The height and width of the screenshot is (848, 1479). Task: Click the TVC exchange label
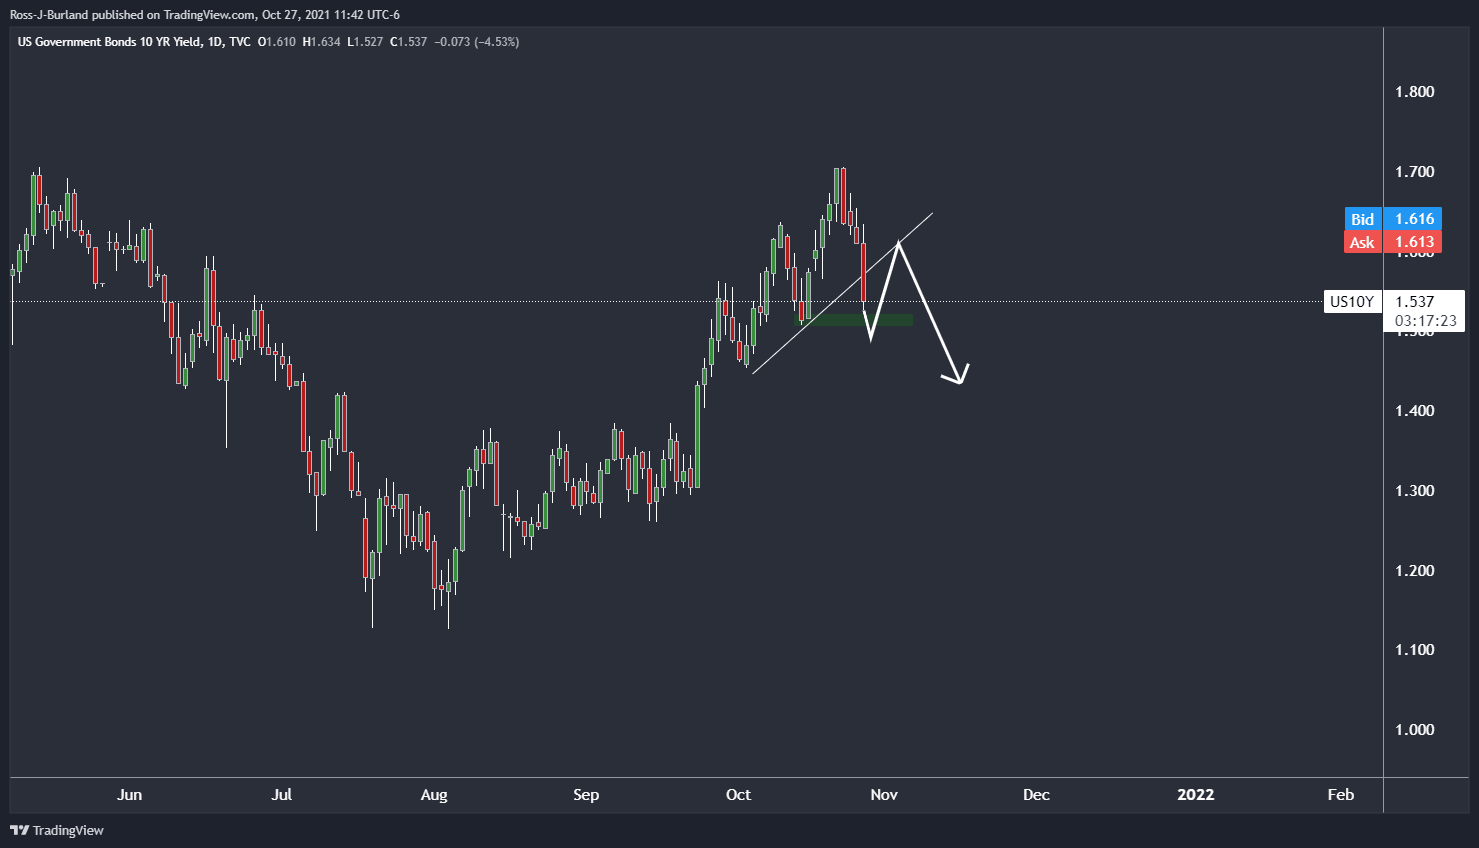pos(239,42)
